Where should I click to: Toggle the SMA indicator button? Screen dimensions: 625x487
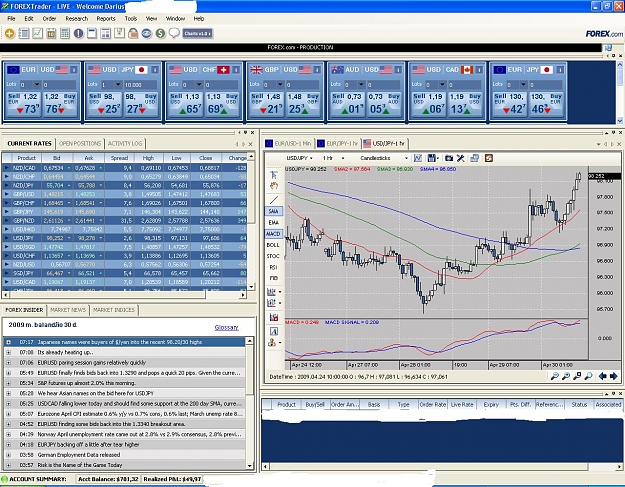pos(273,211)
